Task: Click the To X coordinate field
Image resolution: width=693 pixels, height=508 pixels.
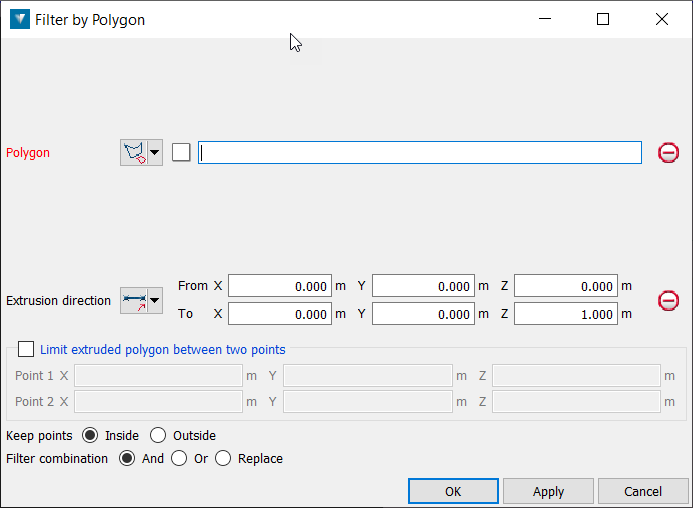Action: click(280, 314)
